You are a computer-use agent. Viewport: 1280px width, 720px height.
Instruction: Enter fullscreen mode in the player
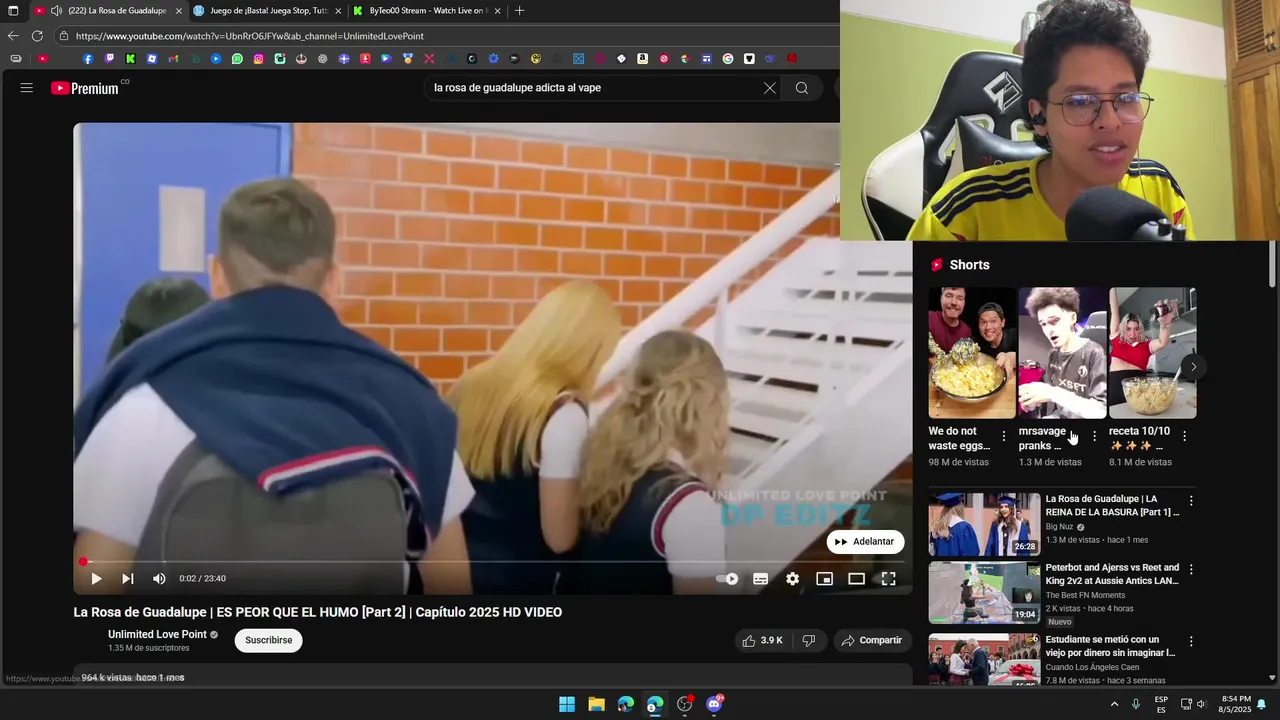[888, 578]
